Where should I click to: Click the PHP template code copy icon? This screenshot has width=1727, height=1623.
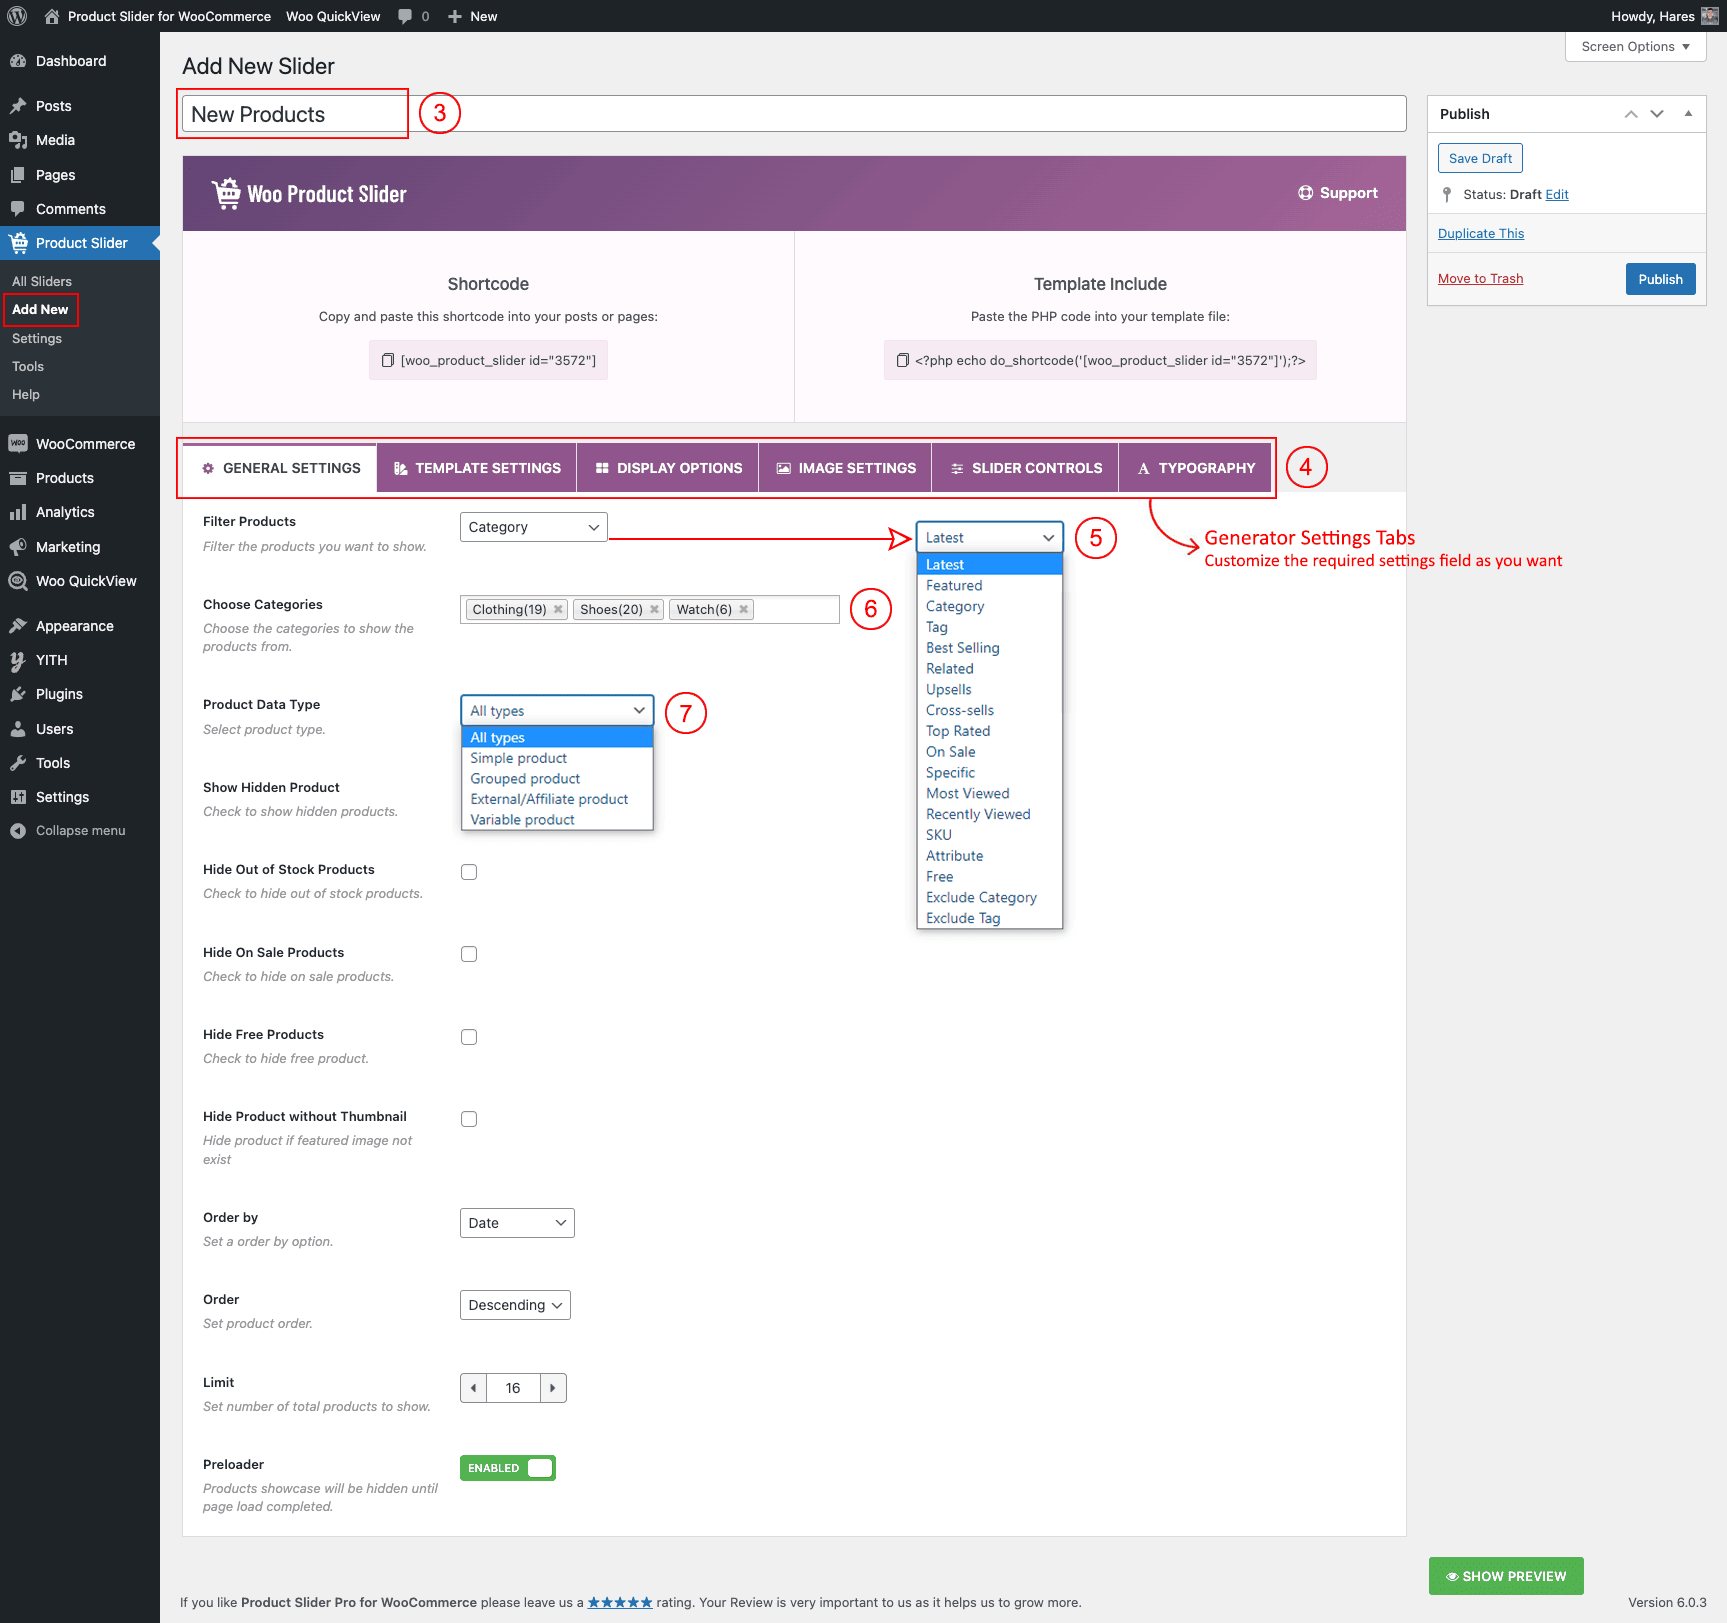[x=902, y=360]
